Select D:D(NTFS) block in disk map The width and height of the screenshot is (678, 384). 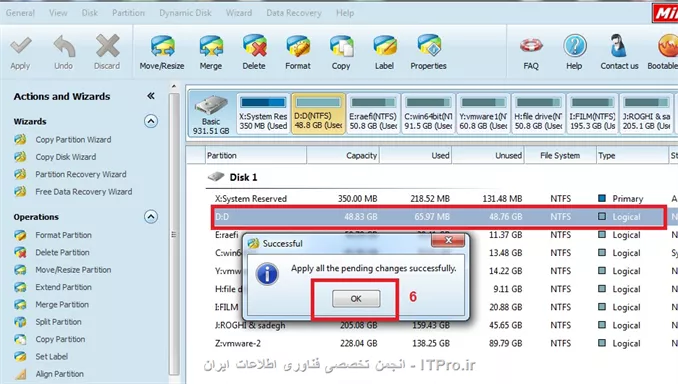click(x=318, y=115)
